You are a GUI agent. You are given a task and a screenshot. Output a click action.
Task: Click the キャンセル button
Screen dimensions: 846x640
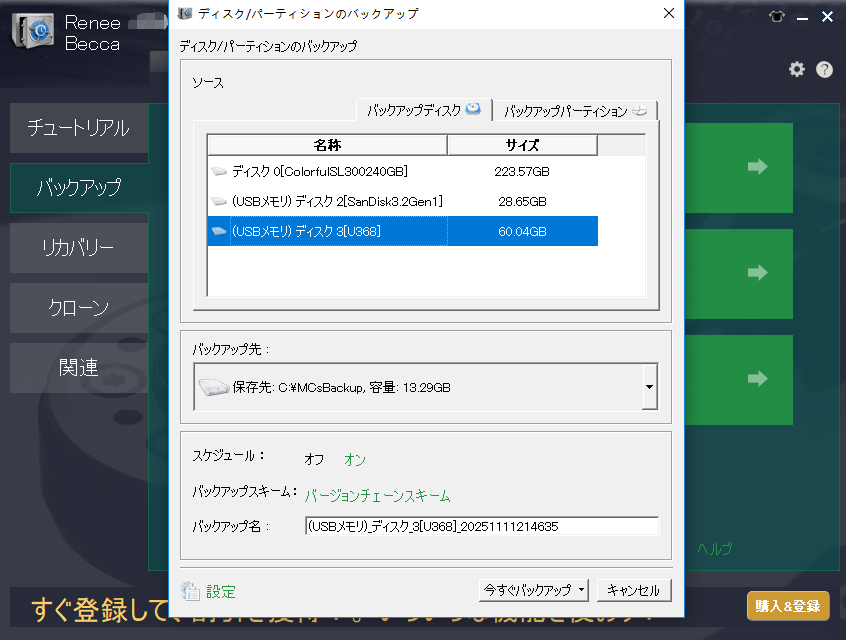(633, 590)
